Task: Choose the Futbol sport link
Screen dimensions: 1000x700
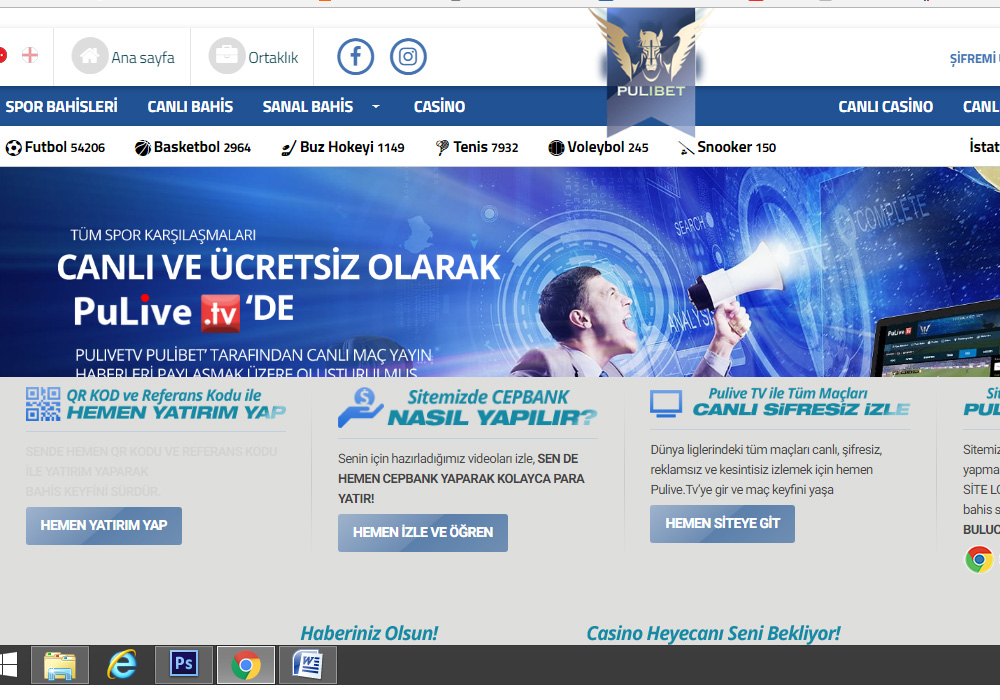Action: point(55,147)
